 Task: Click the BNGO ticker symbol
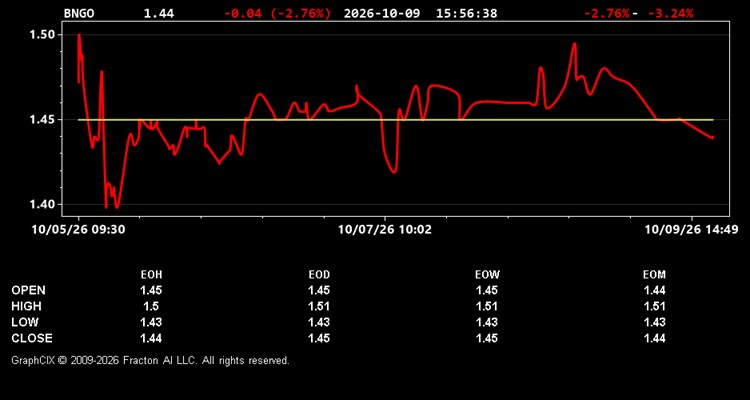[79, 13]
